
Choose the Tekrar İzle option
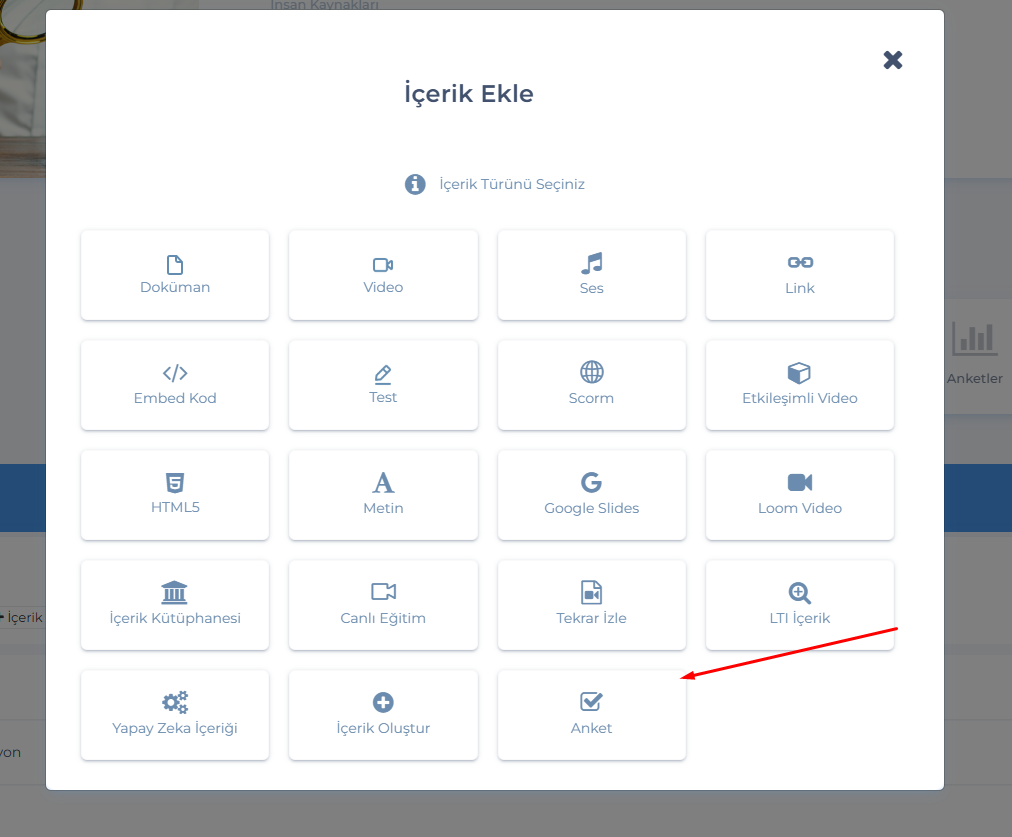[592, 605]
